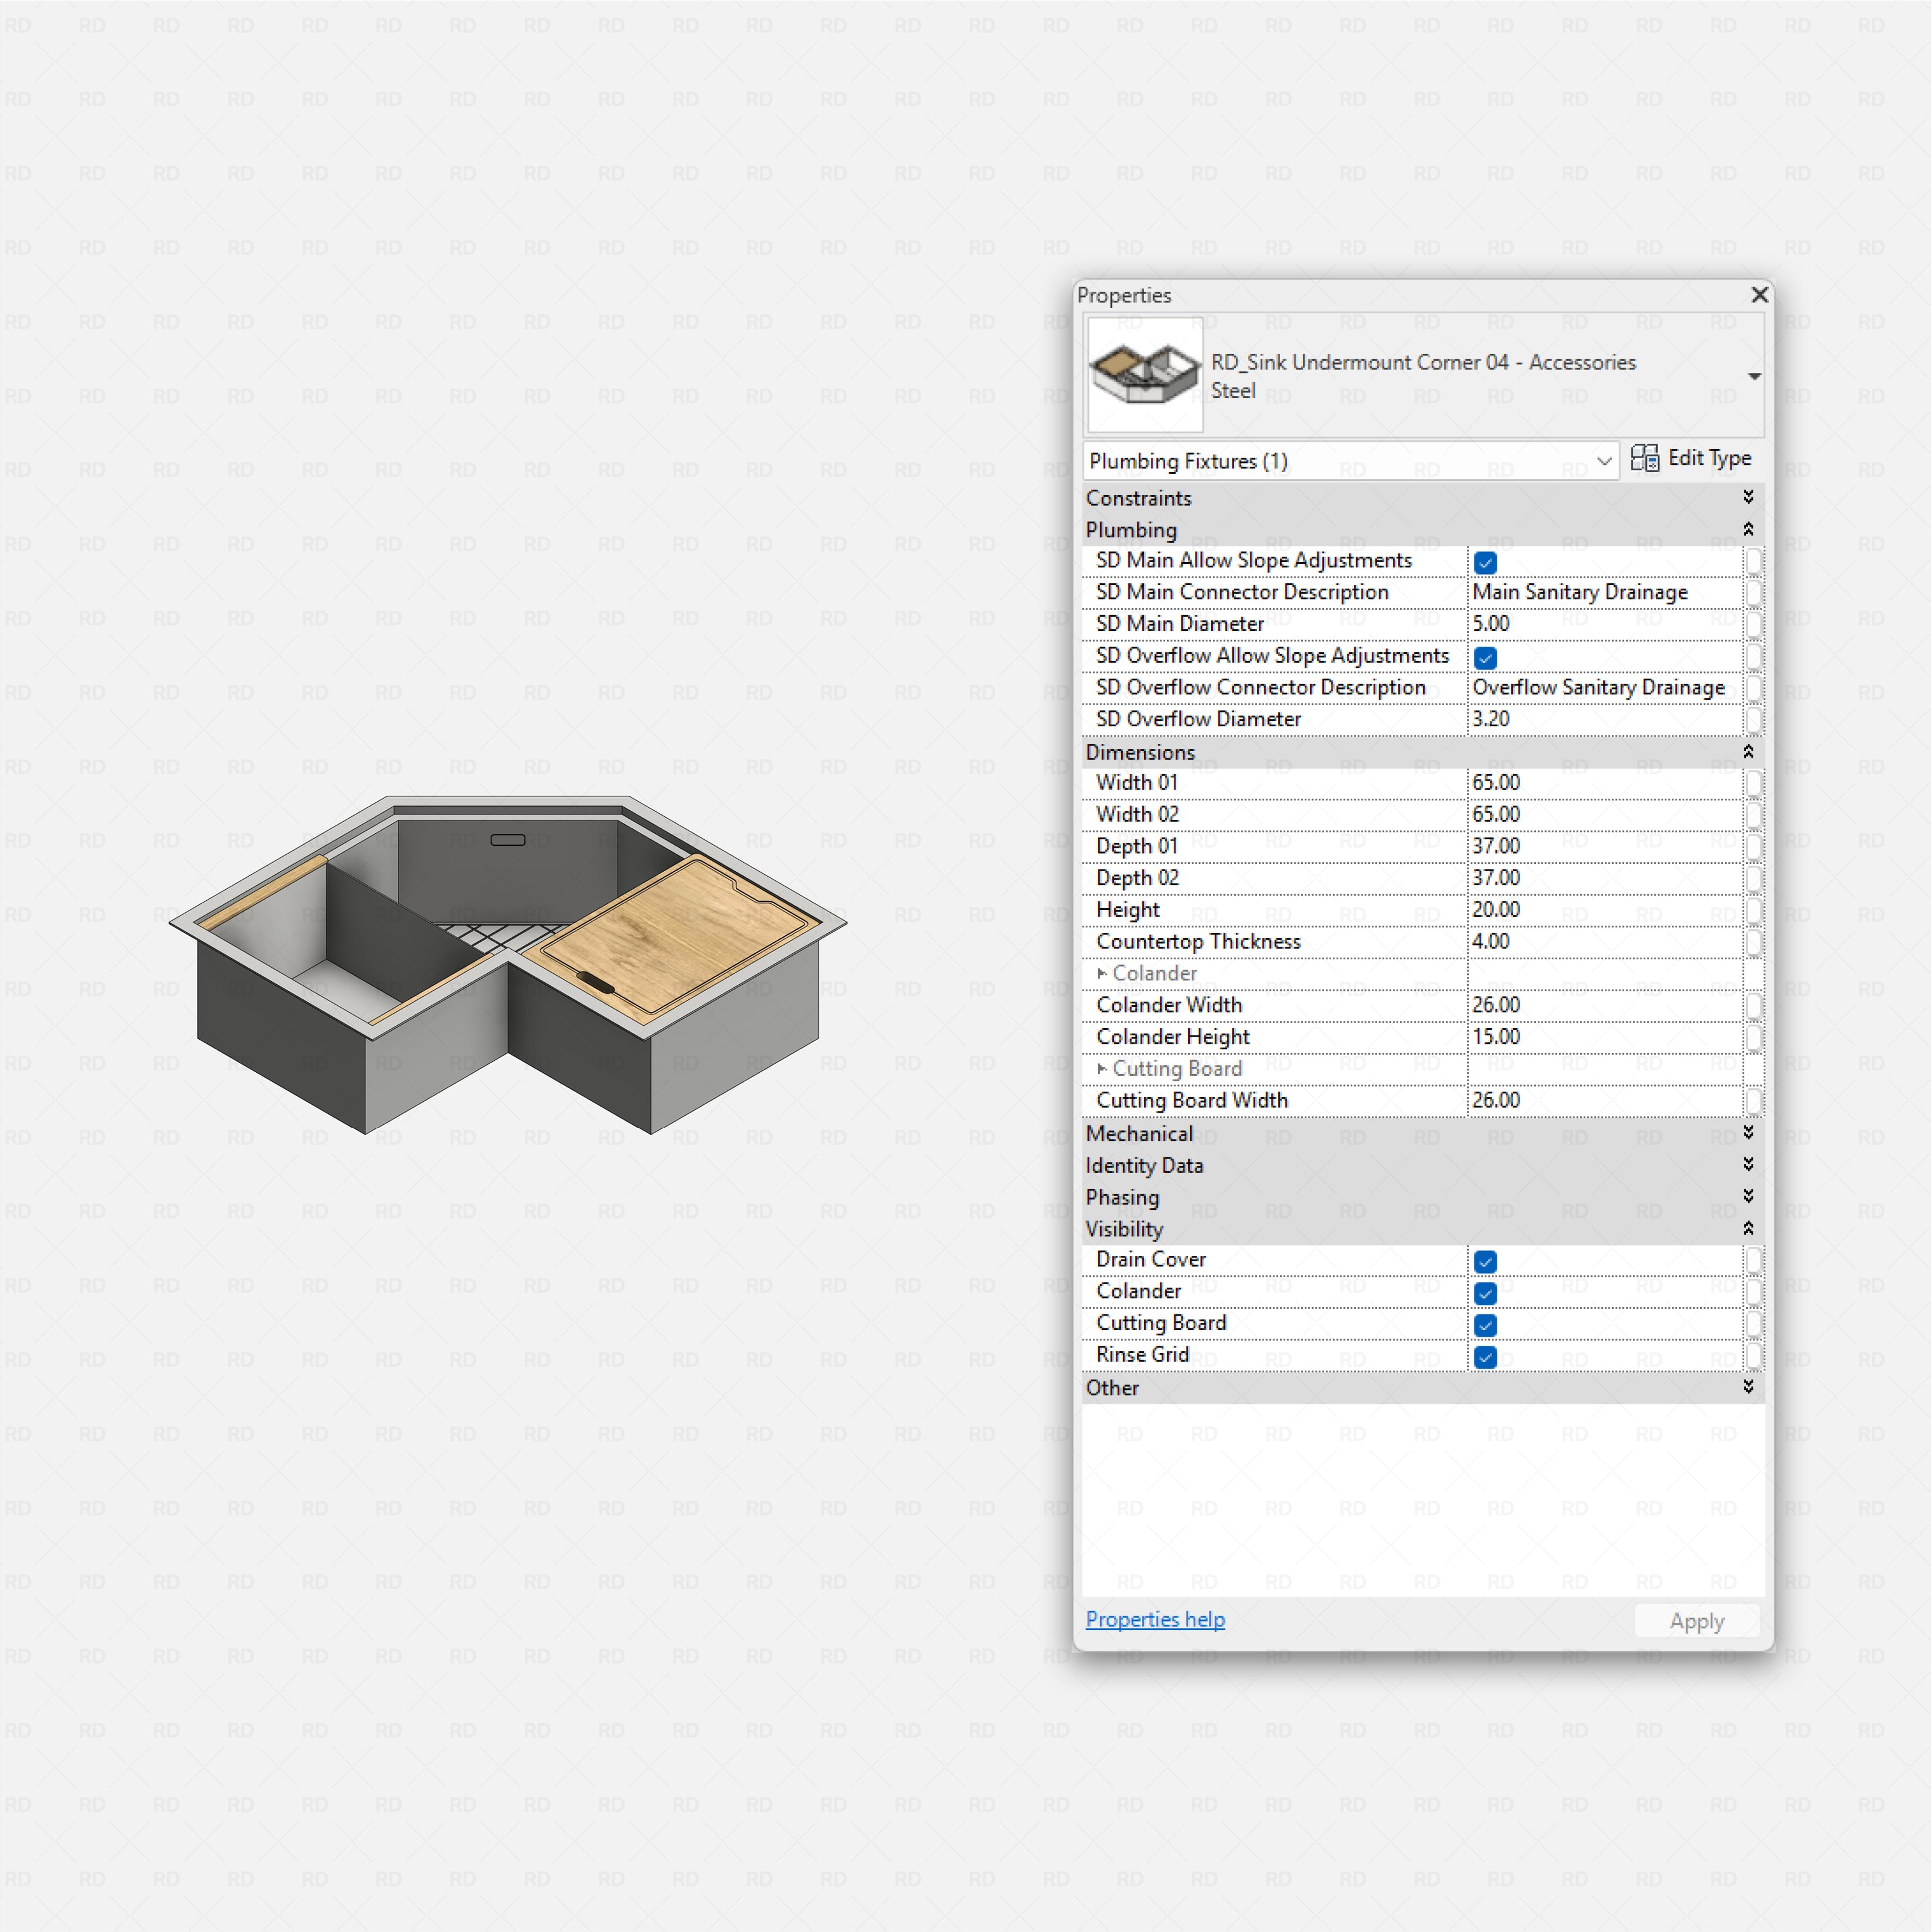The width and height of the screenshot is (1932, 1932).
Task: Open the Properties help link
Action: [x=1155, y=1619]
